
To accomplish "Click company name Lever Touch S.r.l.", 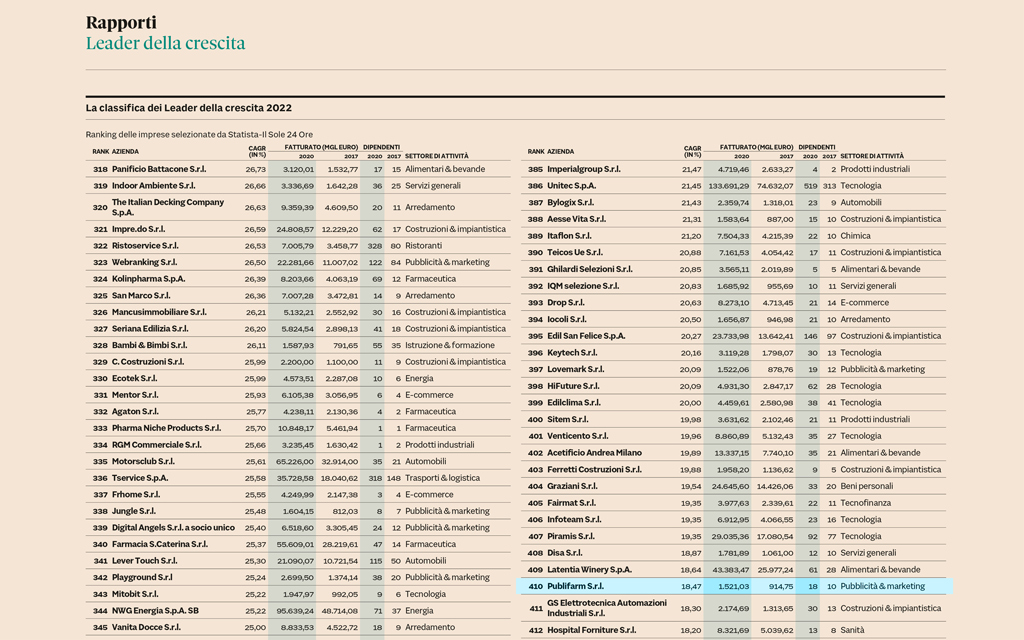I will coord(144,561).
